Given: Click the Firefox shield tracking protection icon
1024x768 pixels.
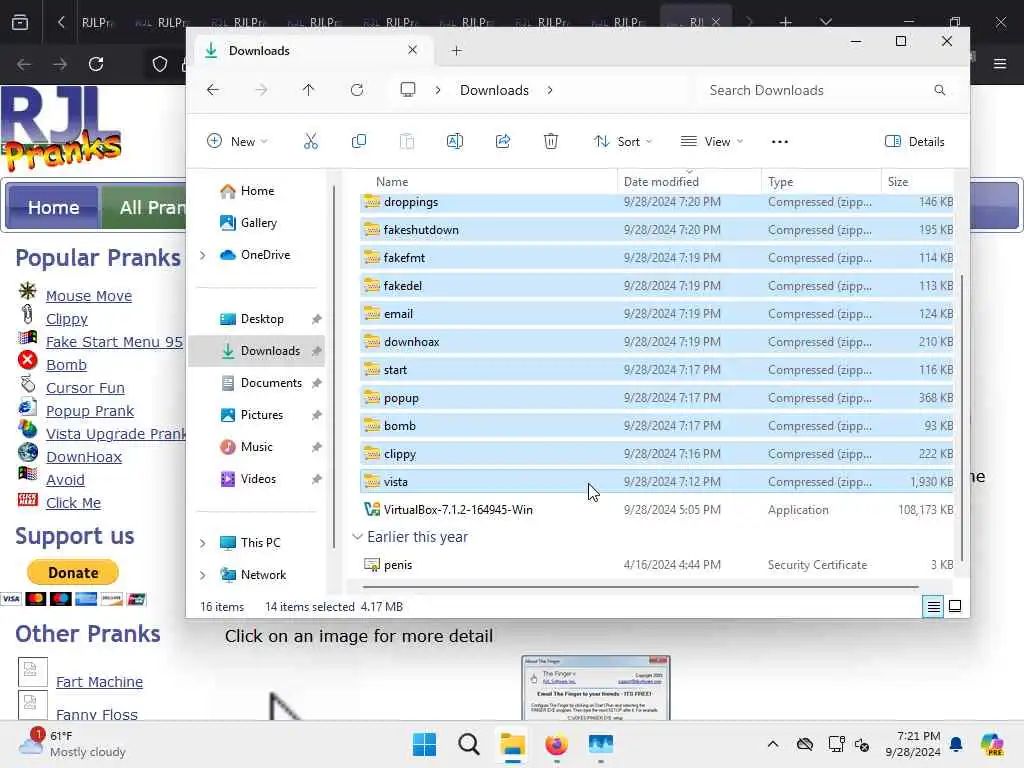Looking at the screenshot, I should [x=160, y=64].
